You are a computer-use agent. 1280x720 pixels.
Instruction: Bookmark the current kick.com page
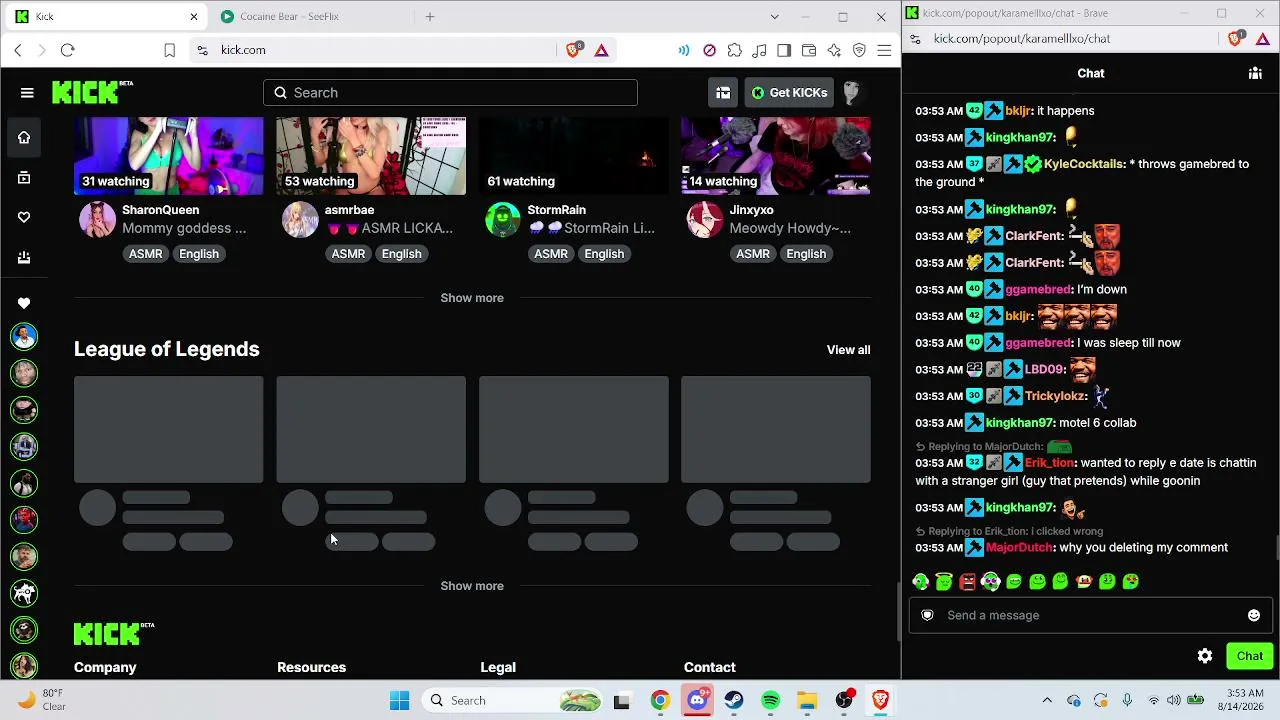pos(170,50)
